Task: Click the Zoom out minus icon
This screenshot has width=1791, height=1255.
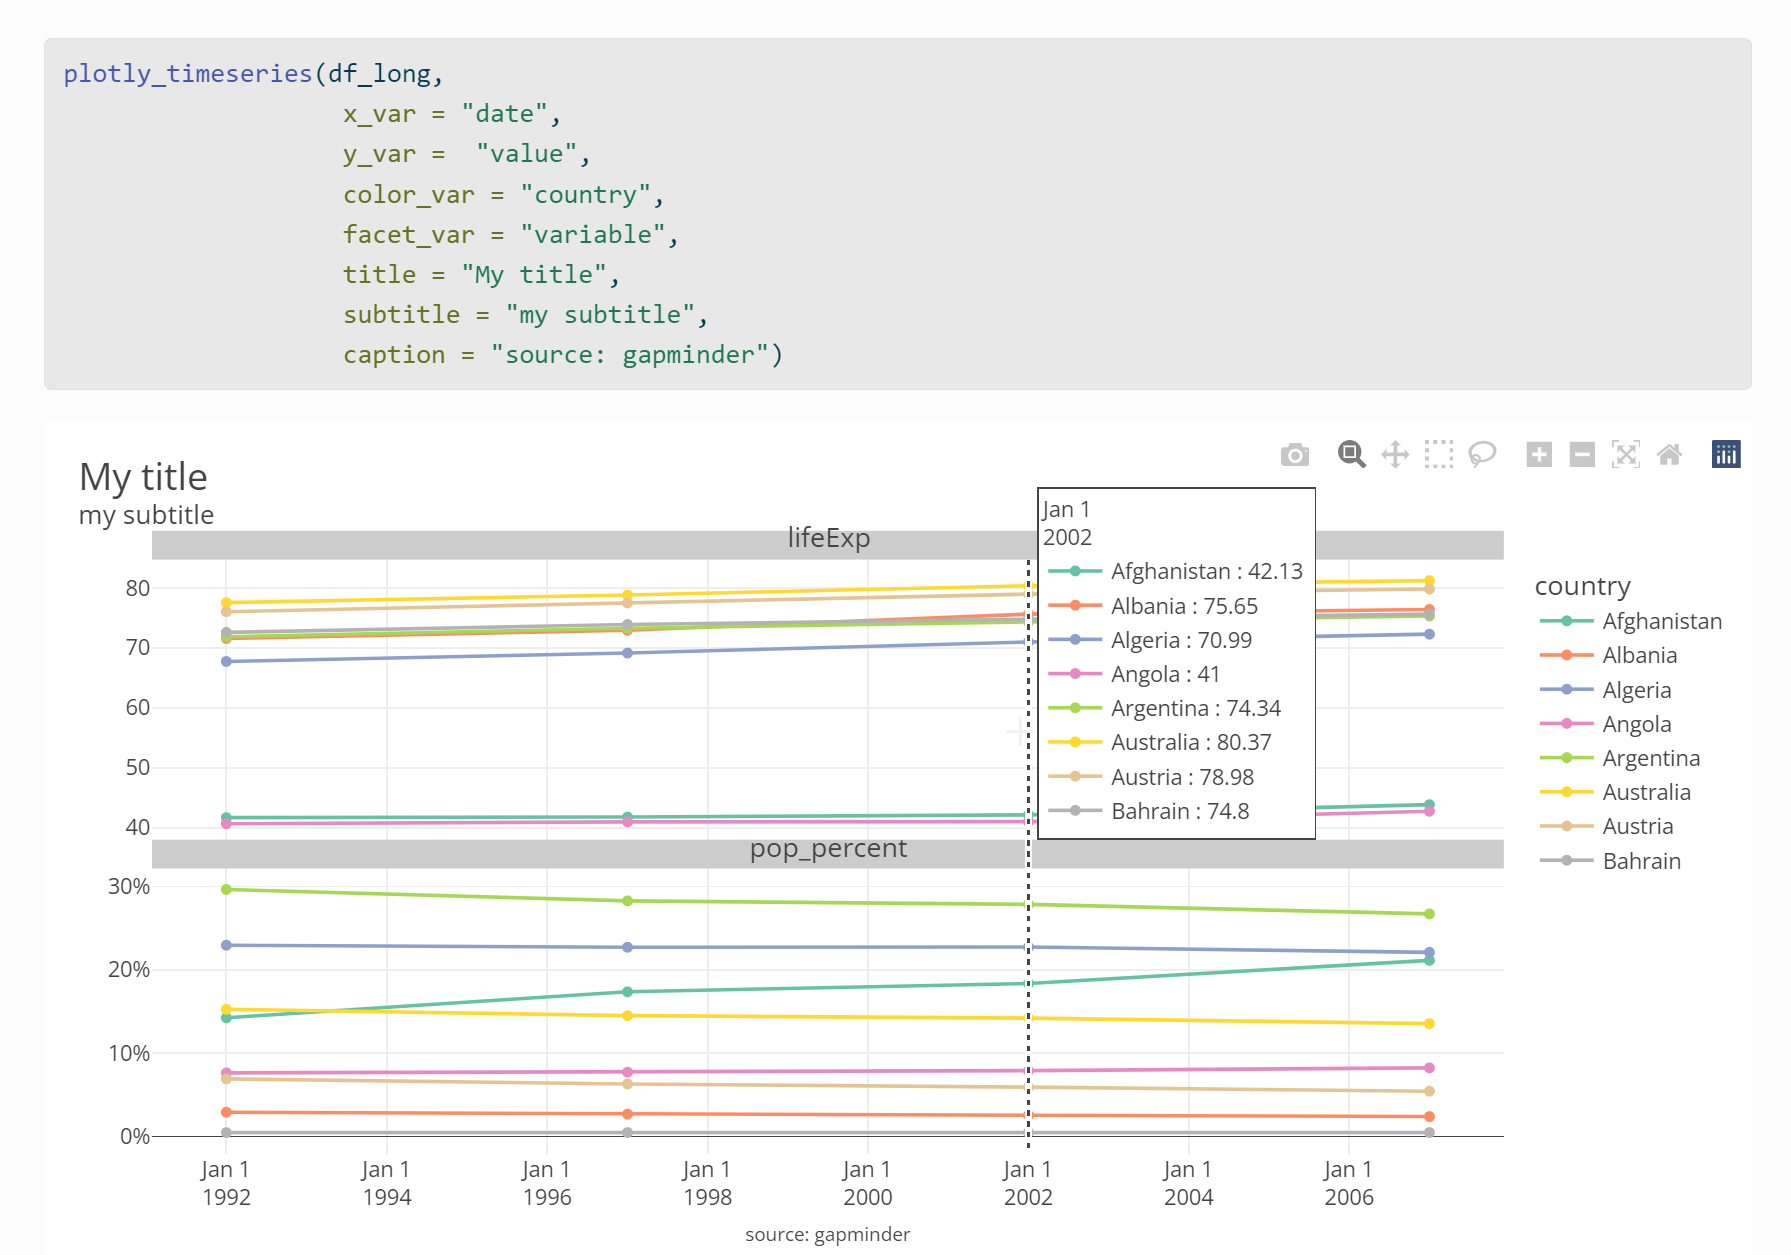Action: (1582, 455)
